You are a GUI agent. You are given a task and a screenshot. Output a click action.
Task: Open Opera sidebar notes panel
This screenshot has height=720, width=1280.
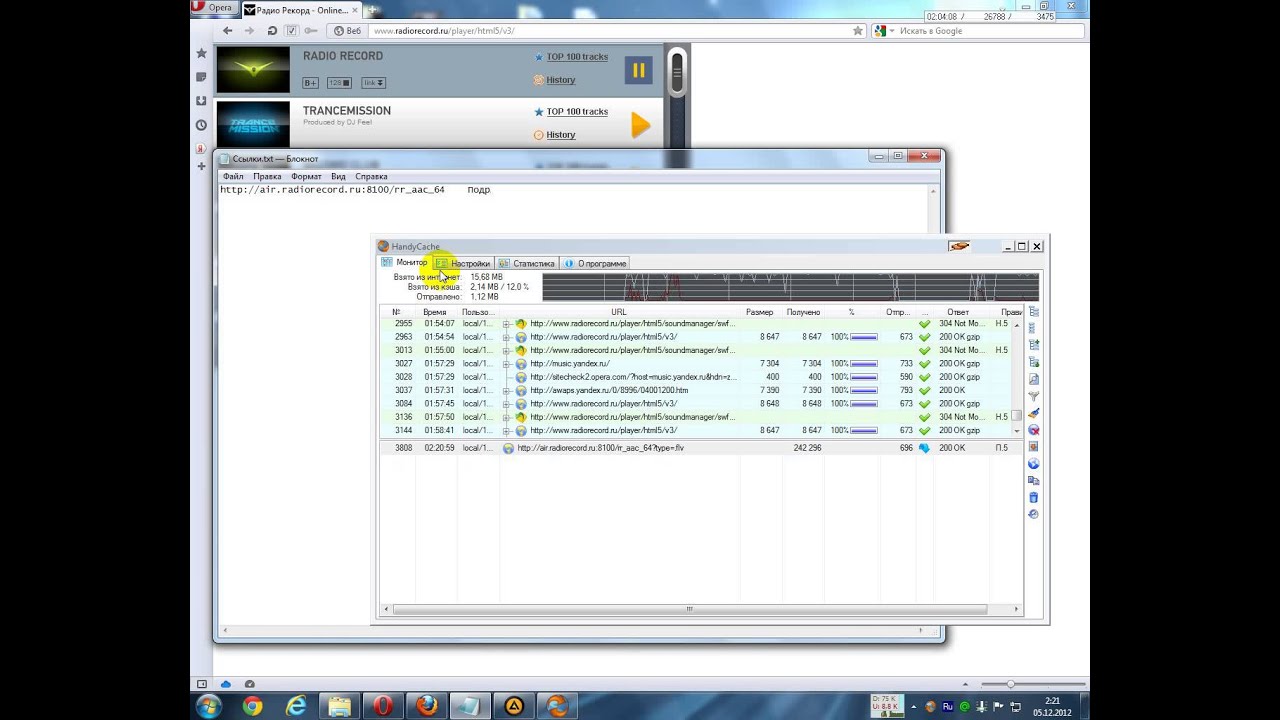[201, 77]
